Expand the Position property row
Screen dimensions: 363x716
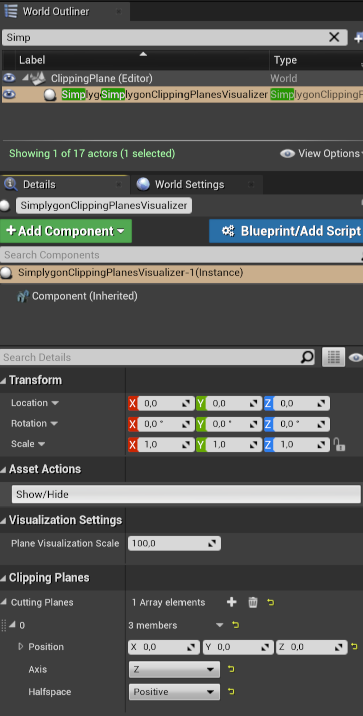(21, 647)
